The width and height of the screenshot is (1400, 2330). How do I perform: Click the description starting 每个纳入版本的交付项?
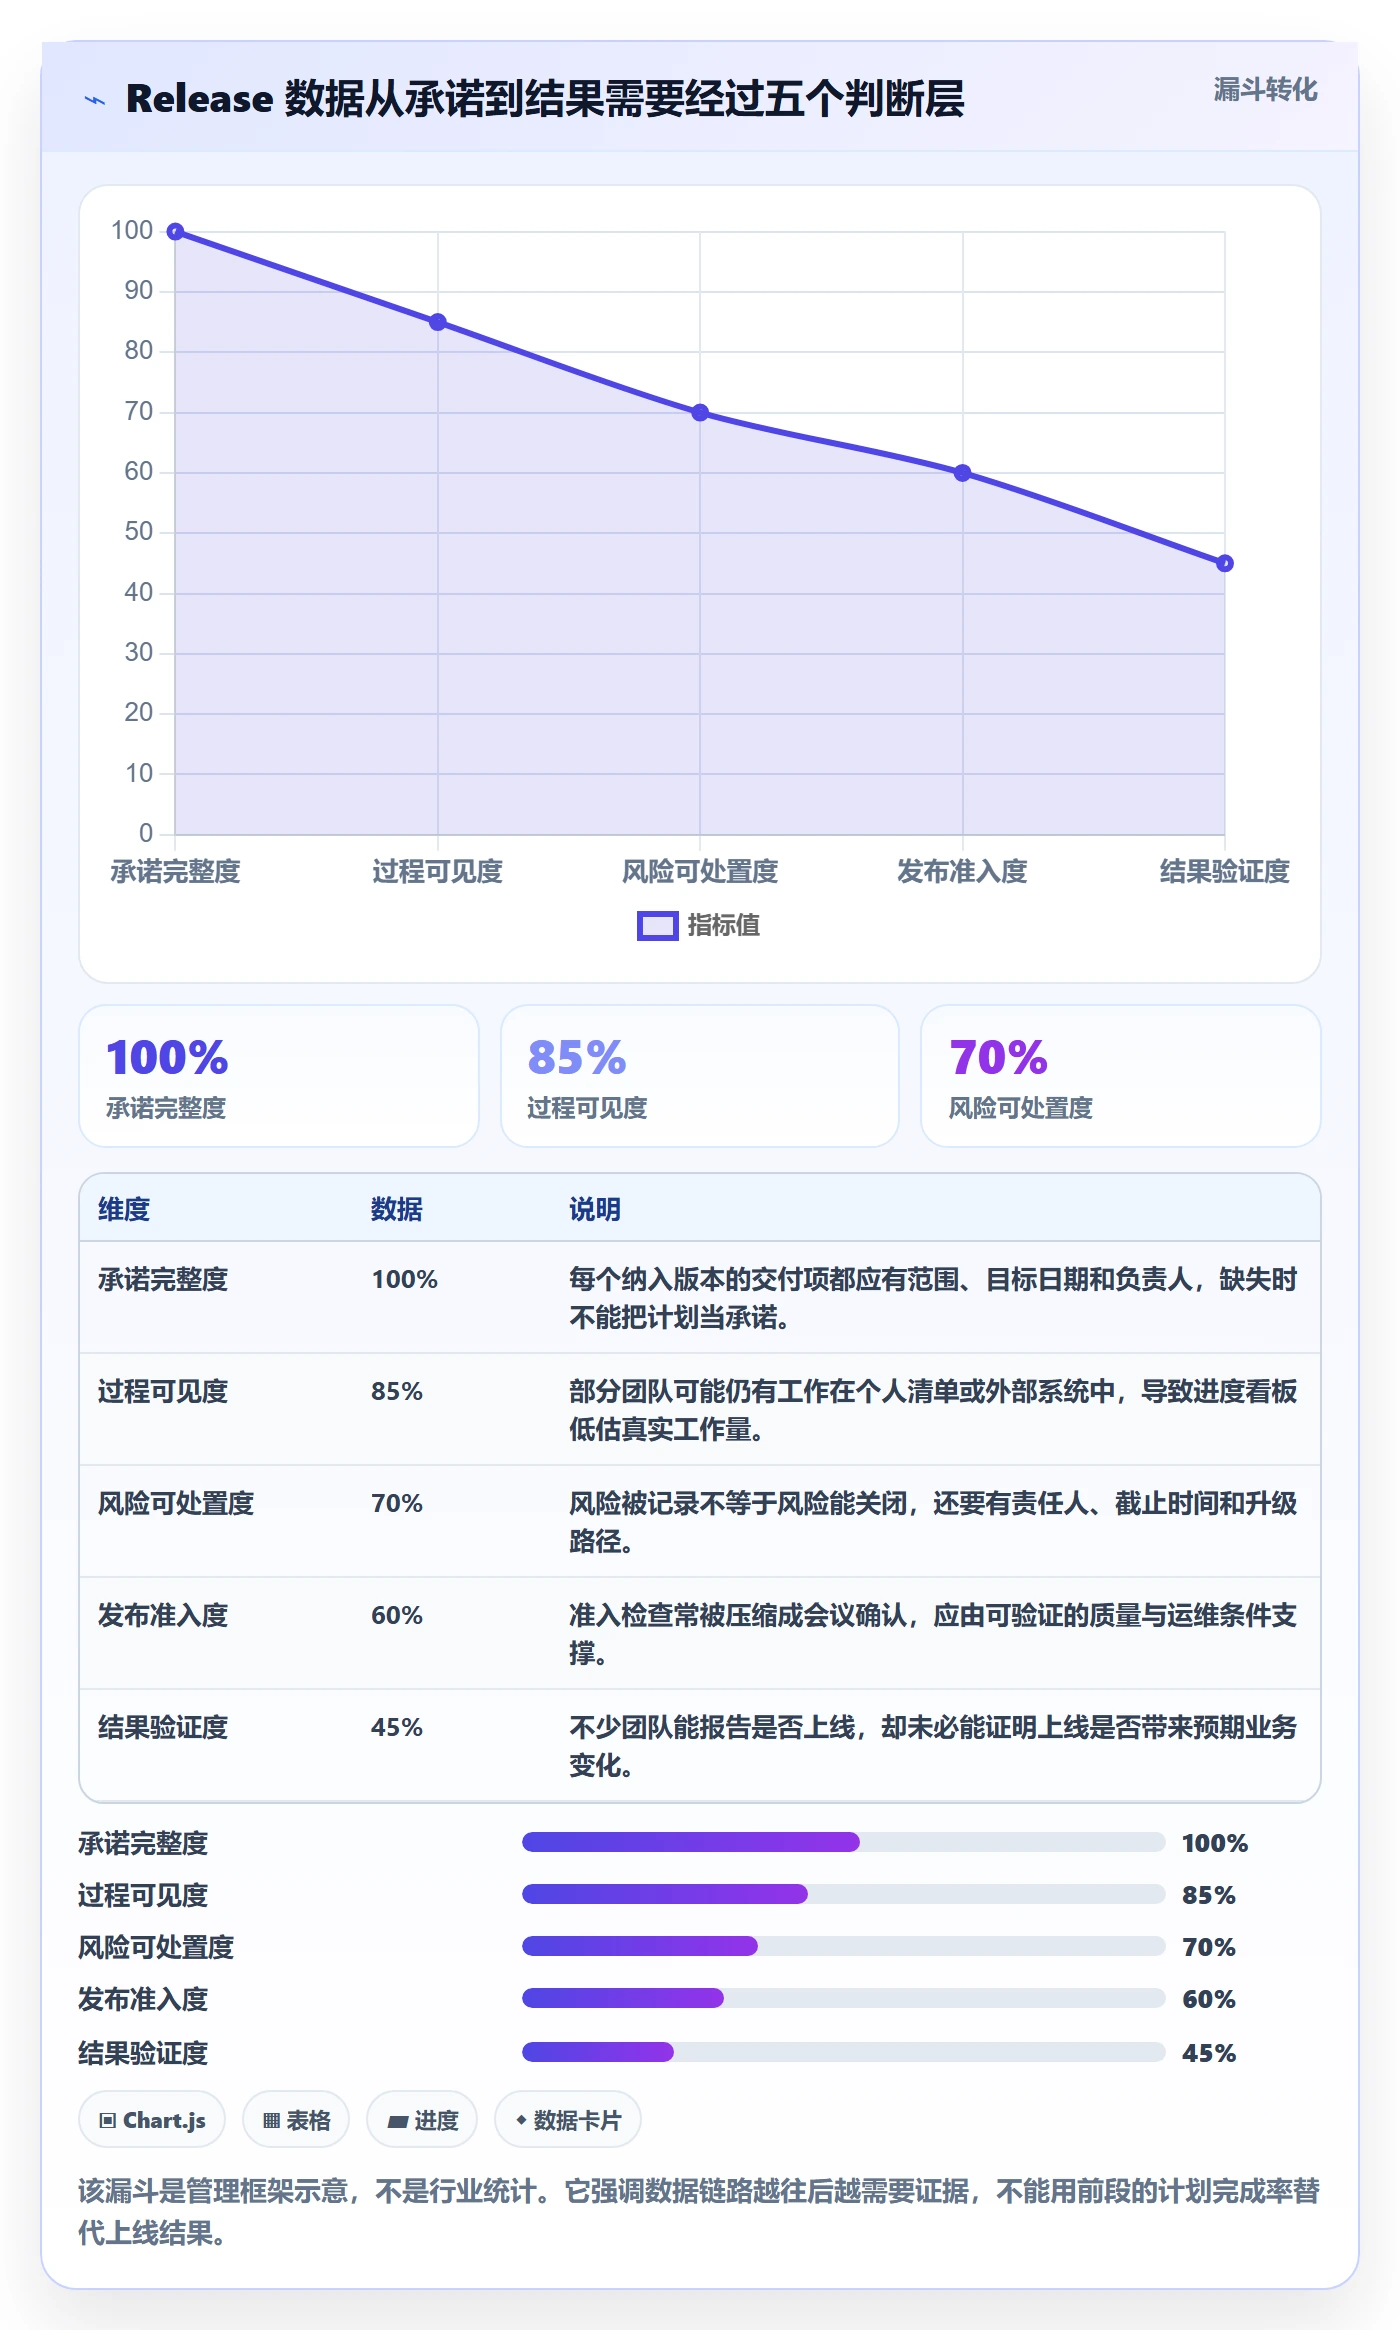coord(933,1298)
